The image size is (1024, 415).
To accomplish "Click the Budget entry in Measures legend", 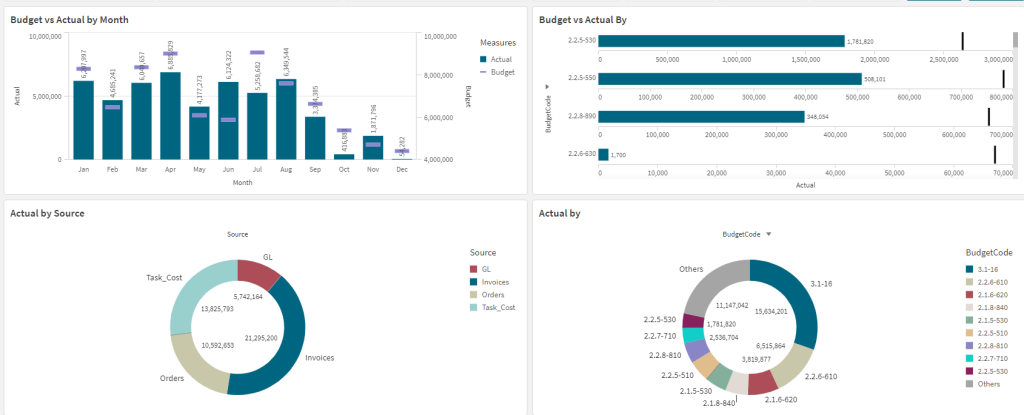I will 497,72.
